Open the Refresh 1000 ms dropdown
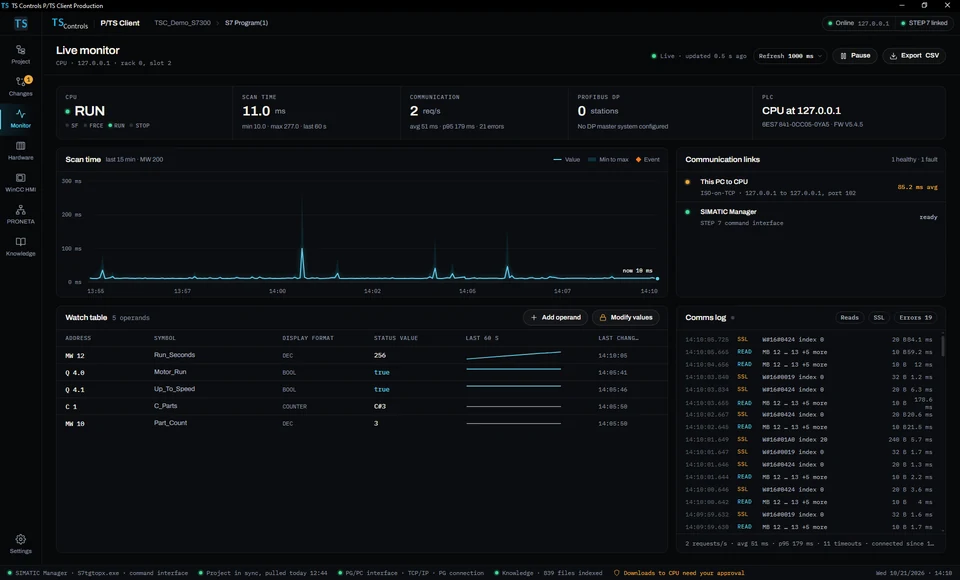 coord(790,56)
